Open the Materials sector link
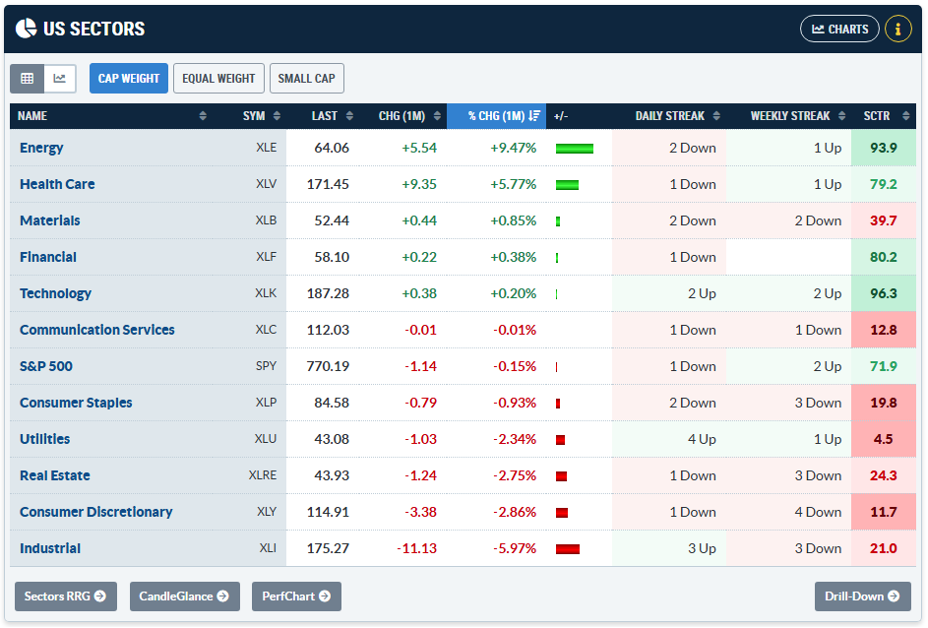Image resolution: width=928 pixels, height=628 pixels. 50,221
